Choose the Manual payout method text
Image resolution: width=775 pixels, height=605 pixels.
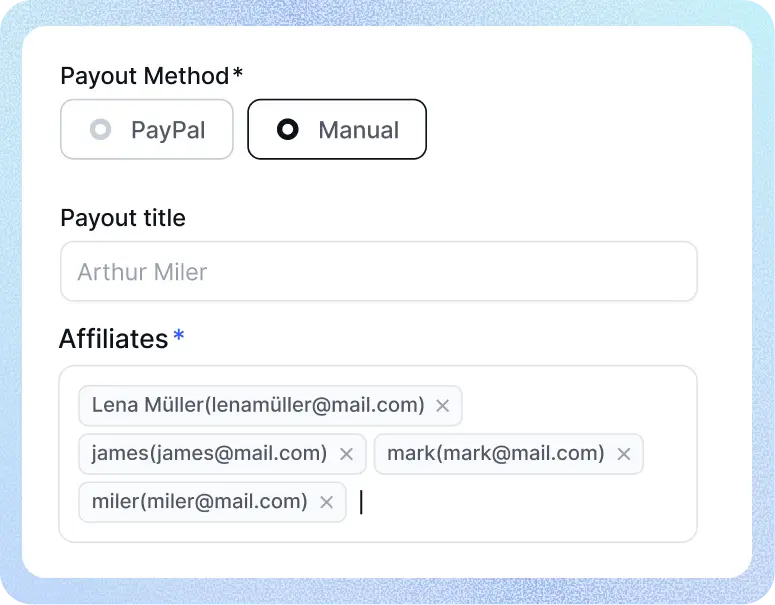[358, 130]
